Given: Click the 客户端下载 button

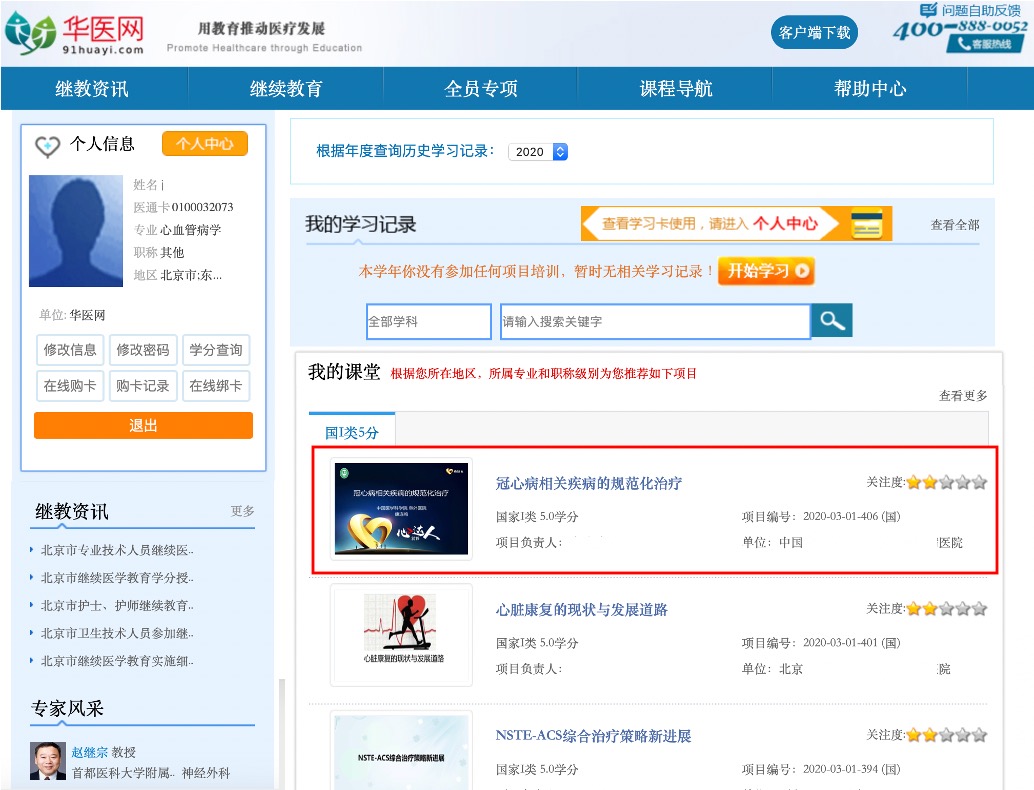Looking at the screenshot, I should pyautogui.click(x=814, y=33).
